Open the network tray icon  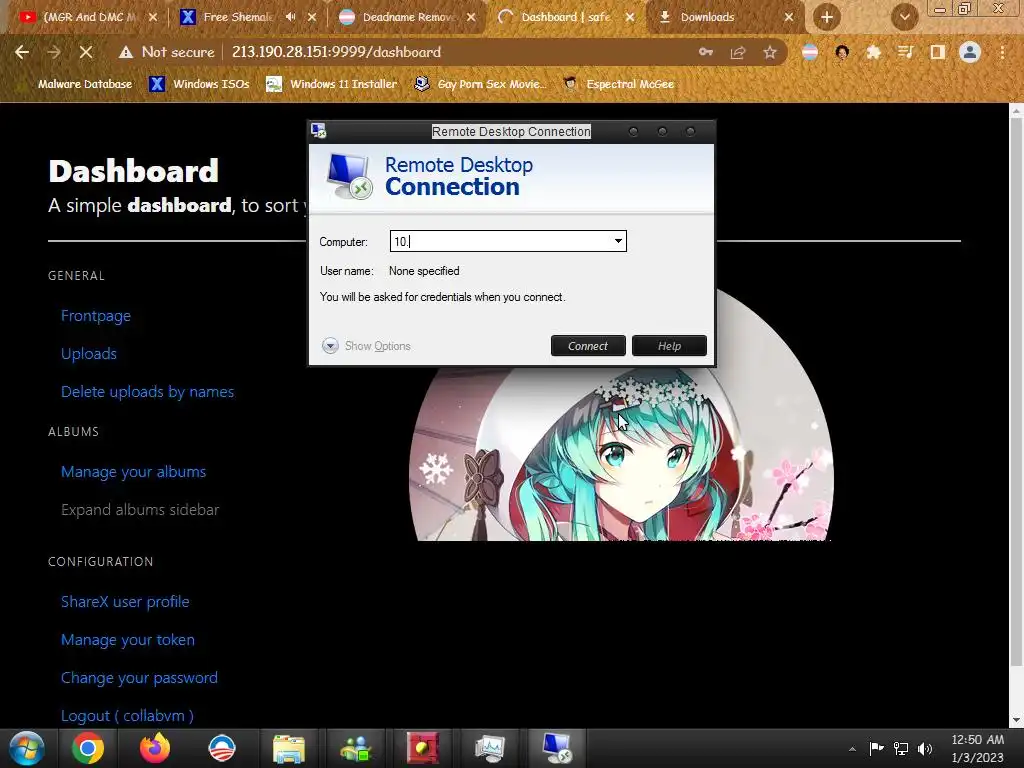click(901, 748)
